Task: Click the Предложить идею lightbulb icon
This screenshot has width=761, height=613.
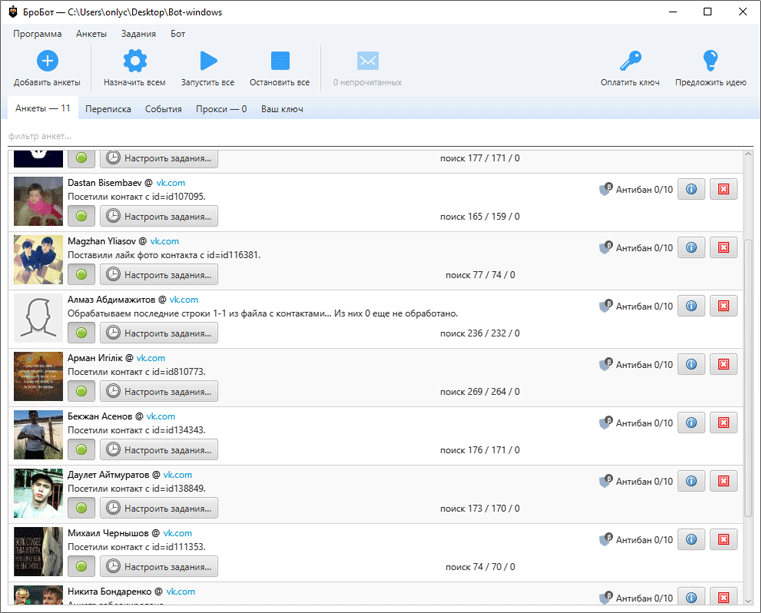Action: (x=711, y=61)
